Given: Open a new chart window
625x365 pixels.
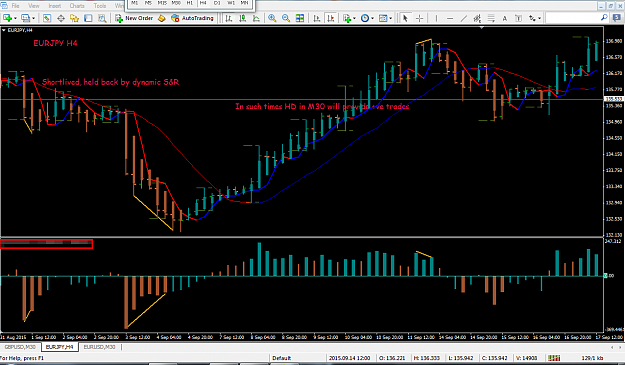Looking at the screenshot, I should click(x=7, y=18).
